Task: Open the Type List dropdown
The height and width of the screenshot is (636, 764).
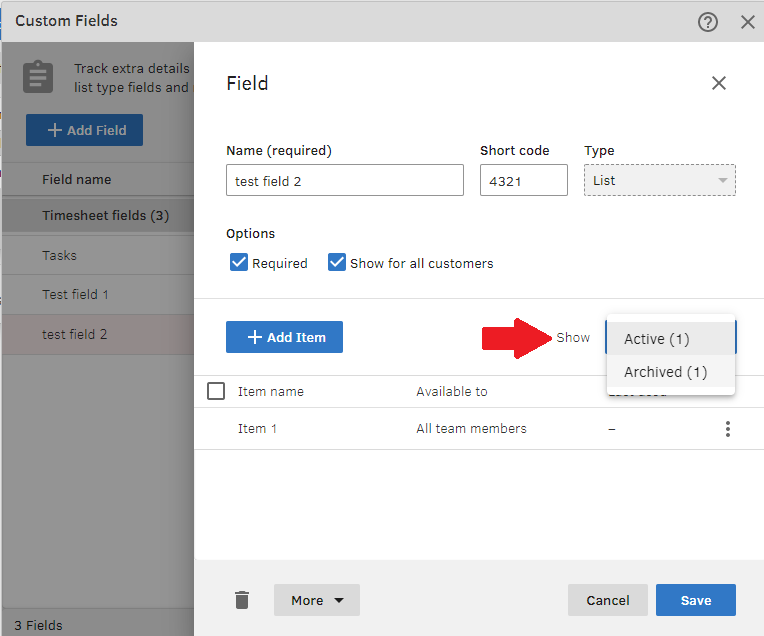Action: point(659,180)
